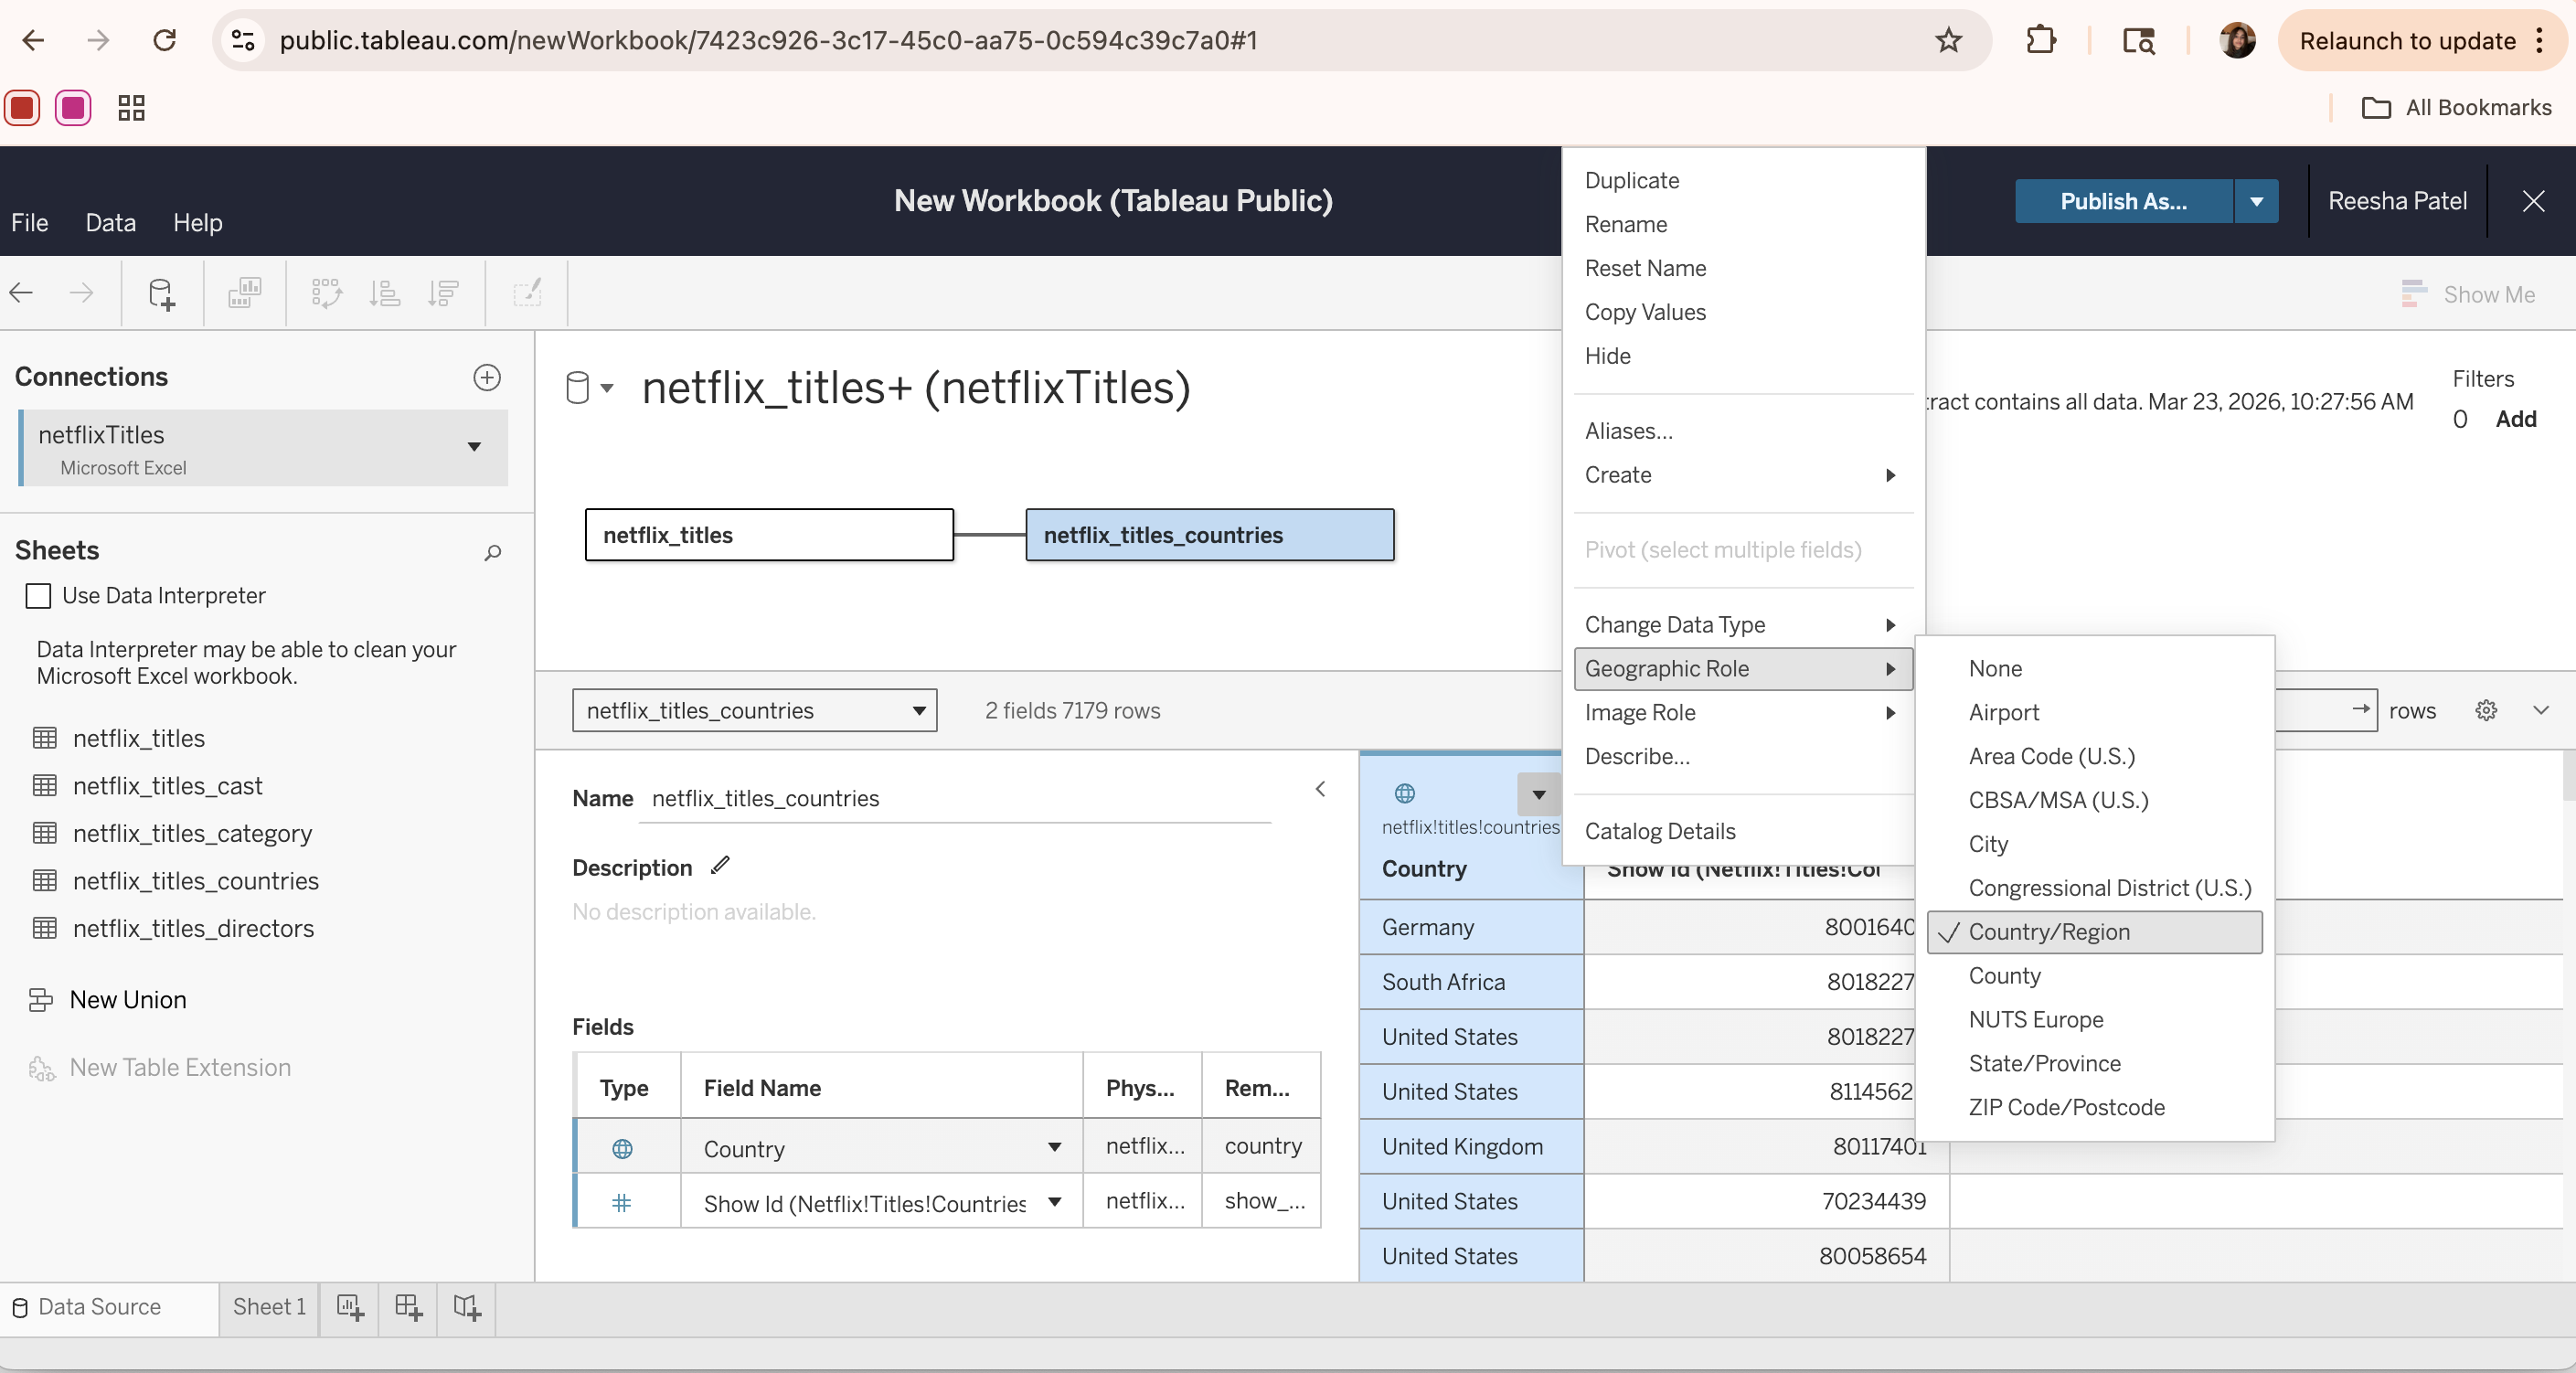Click Add under Filters

(2515, 419)
